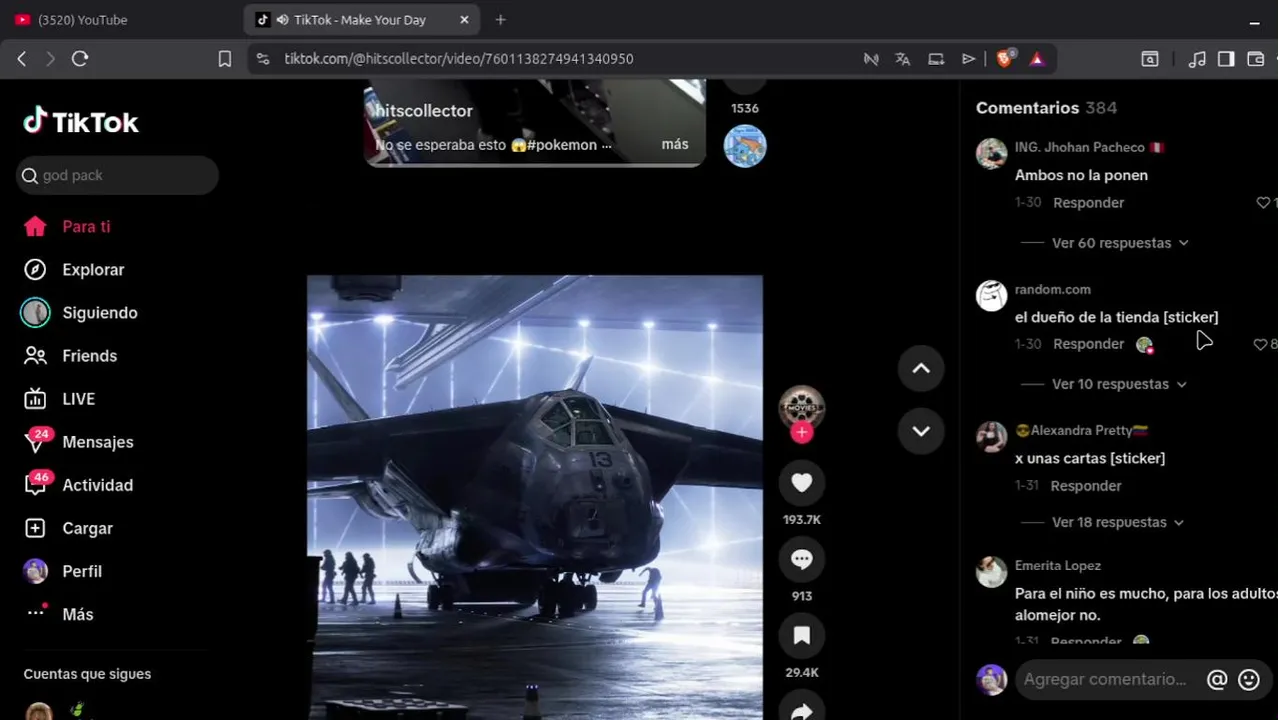
Task: Switch to the YouTube browser tab
Action: 120,19
